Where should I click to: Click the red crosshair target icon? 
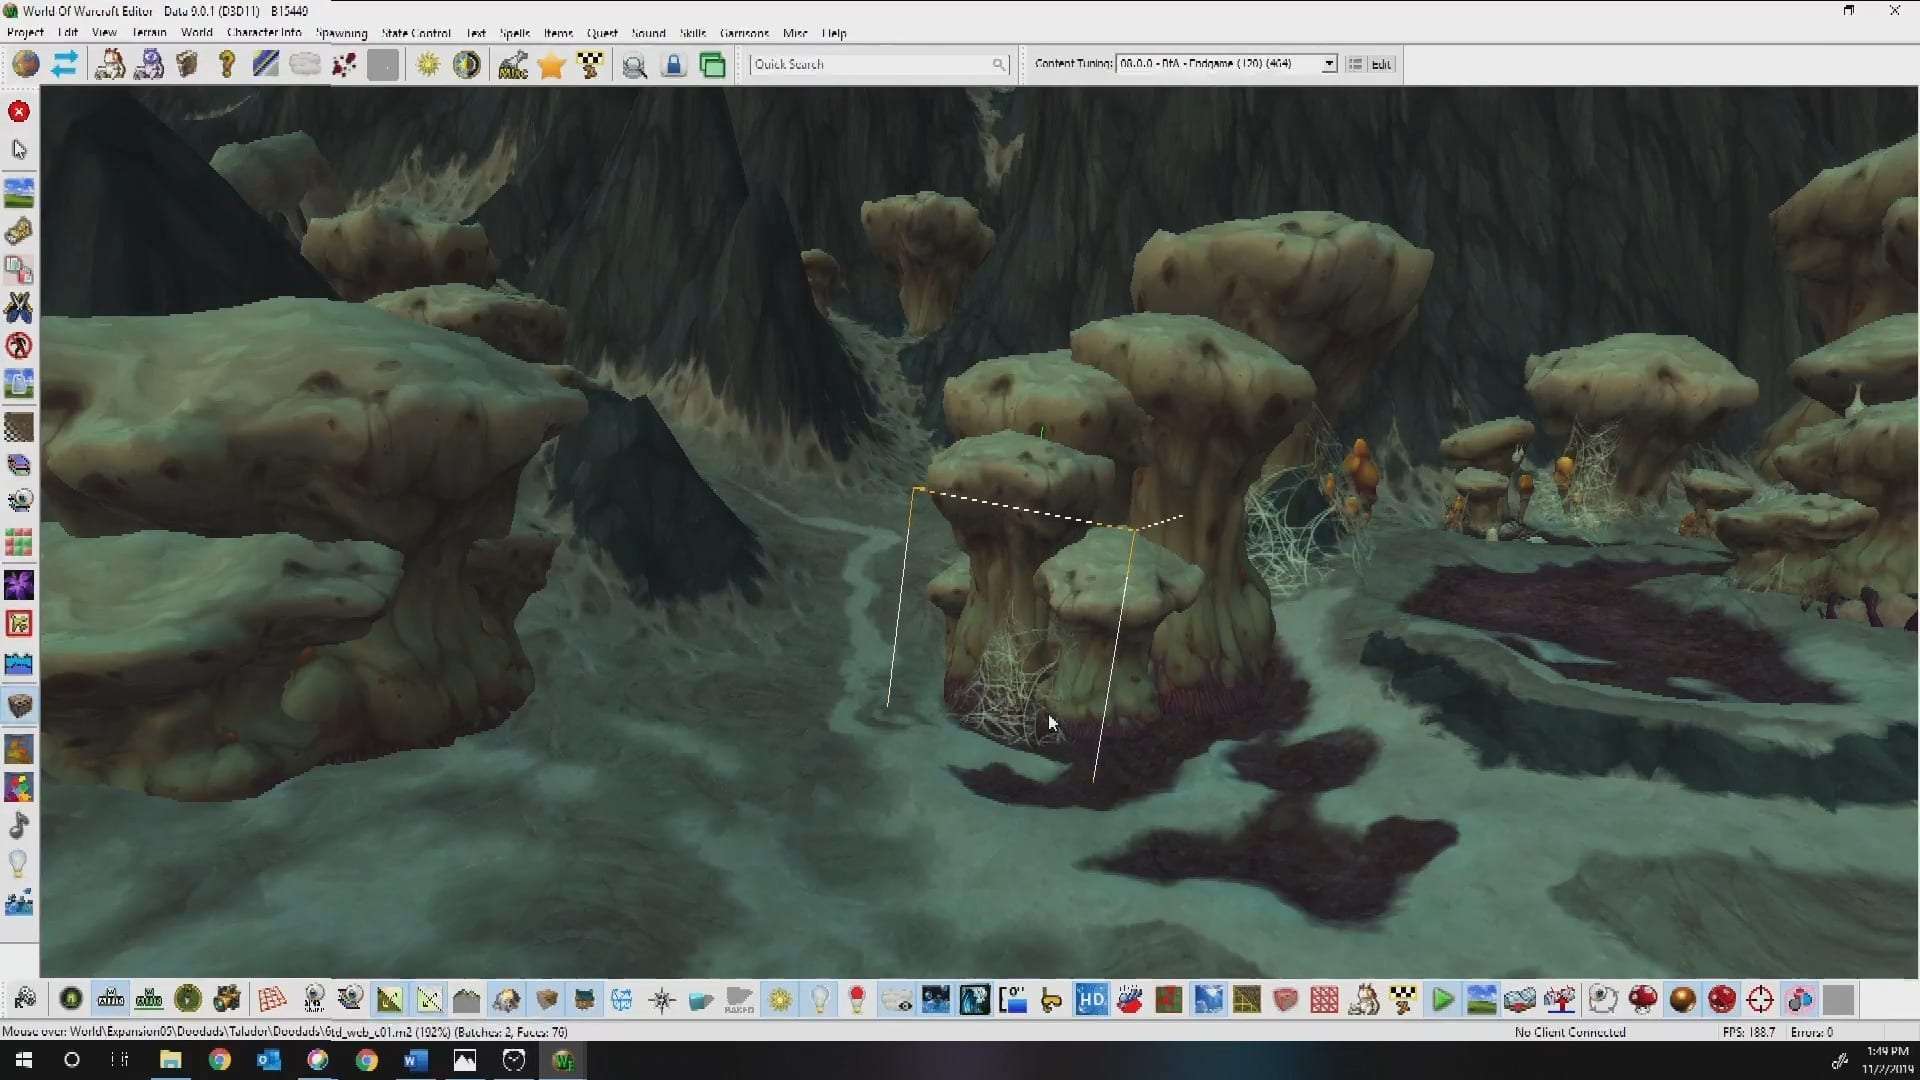[x=1760, y=999]
